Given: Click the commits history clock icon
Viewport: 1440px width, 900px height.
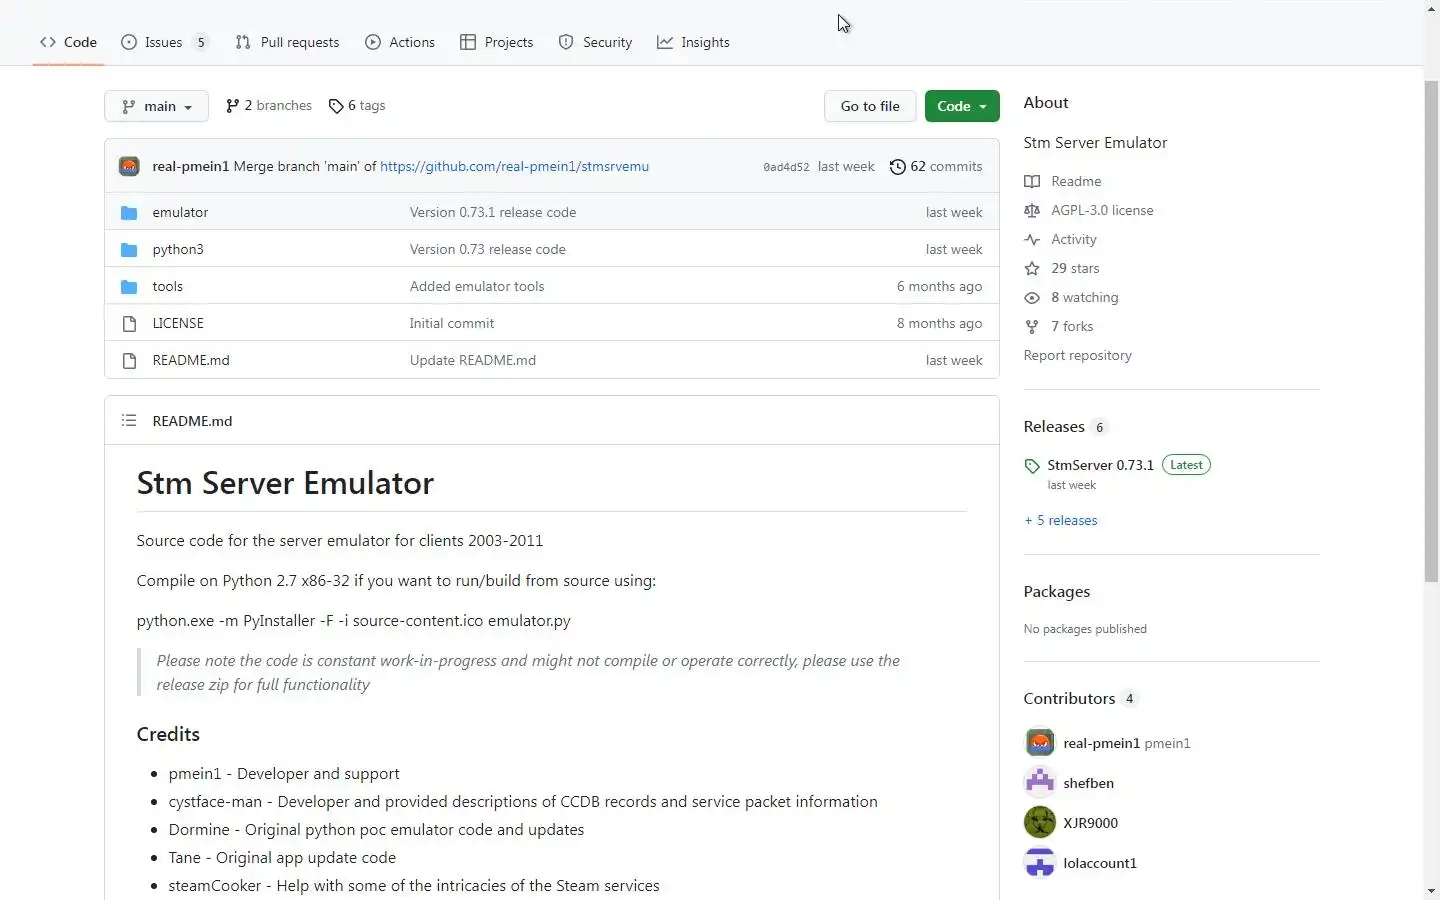Looking at the screenshot, I should tap(898, 166).
